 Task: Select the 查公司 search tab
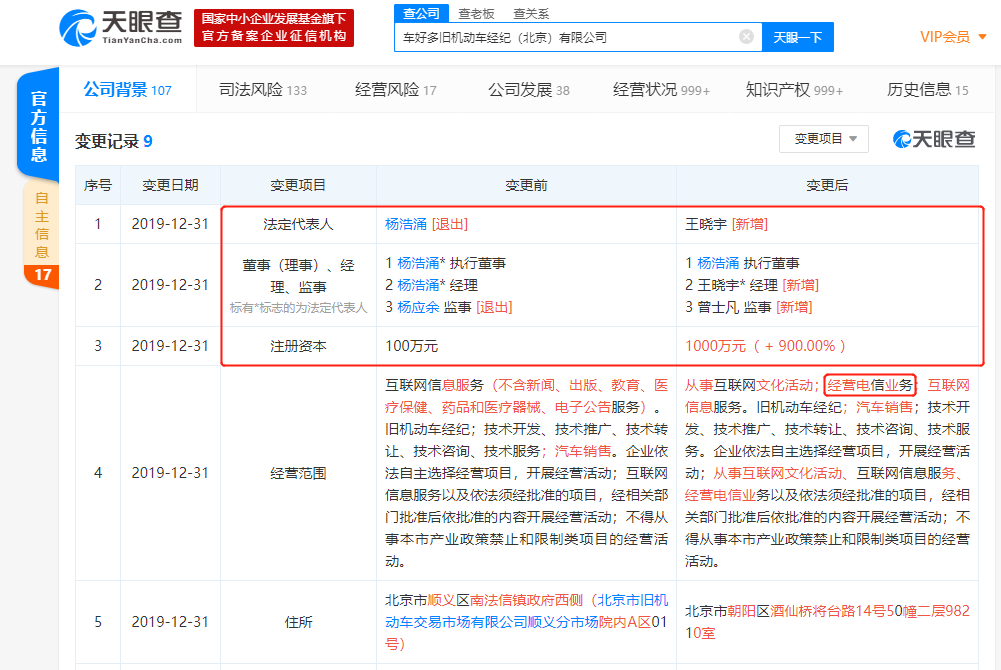tap(421, 13)
